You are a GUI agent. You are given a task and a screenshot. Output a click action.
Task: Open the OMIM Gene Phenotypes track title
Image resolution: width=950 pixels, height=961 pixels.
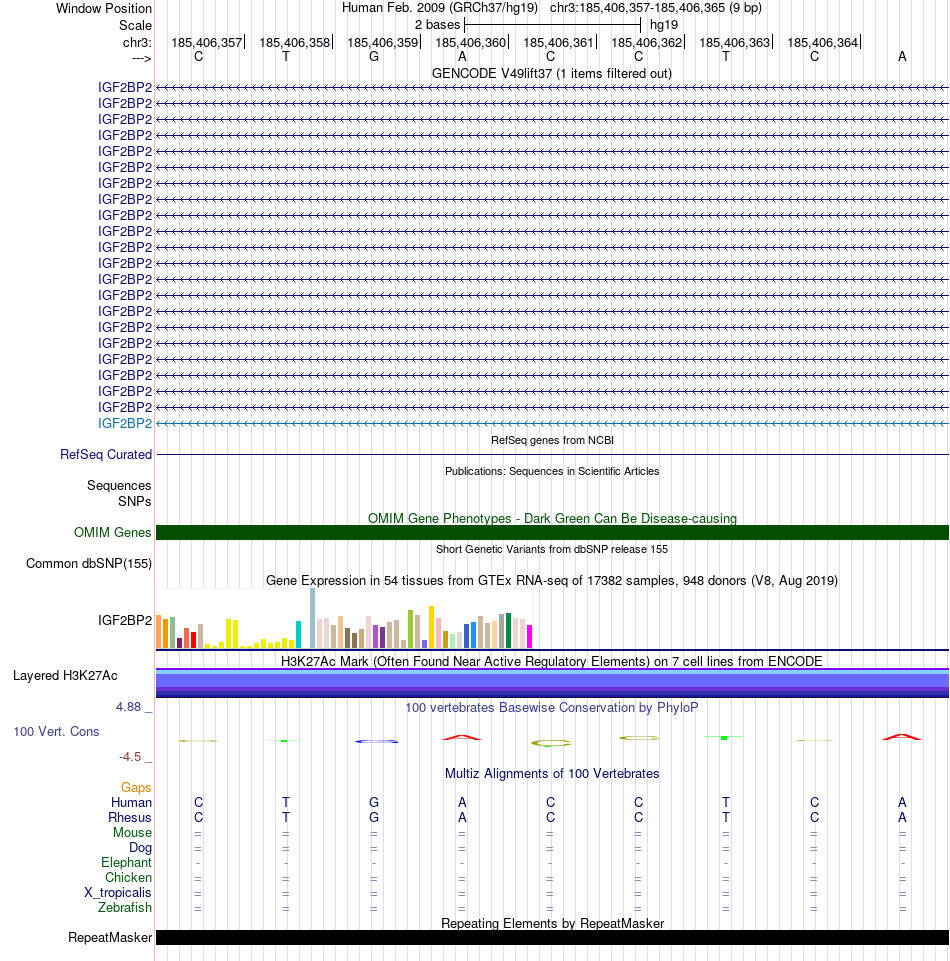click(552, 518)
